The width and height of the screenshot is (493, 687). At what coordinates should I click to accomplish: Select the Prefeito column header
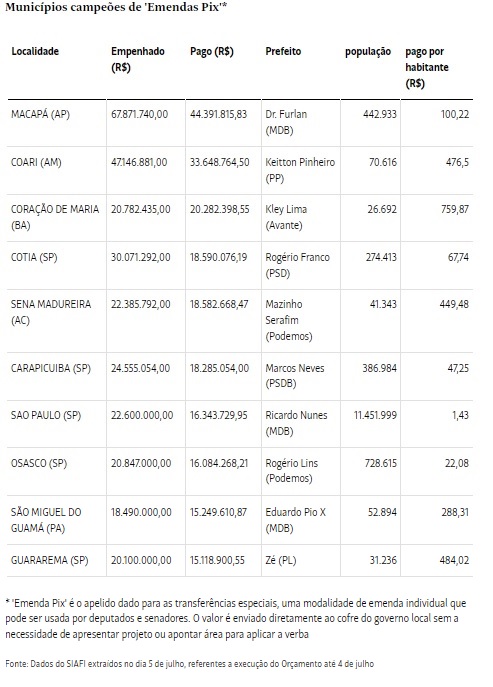(x=283, y=51)
